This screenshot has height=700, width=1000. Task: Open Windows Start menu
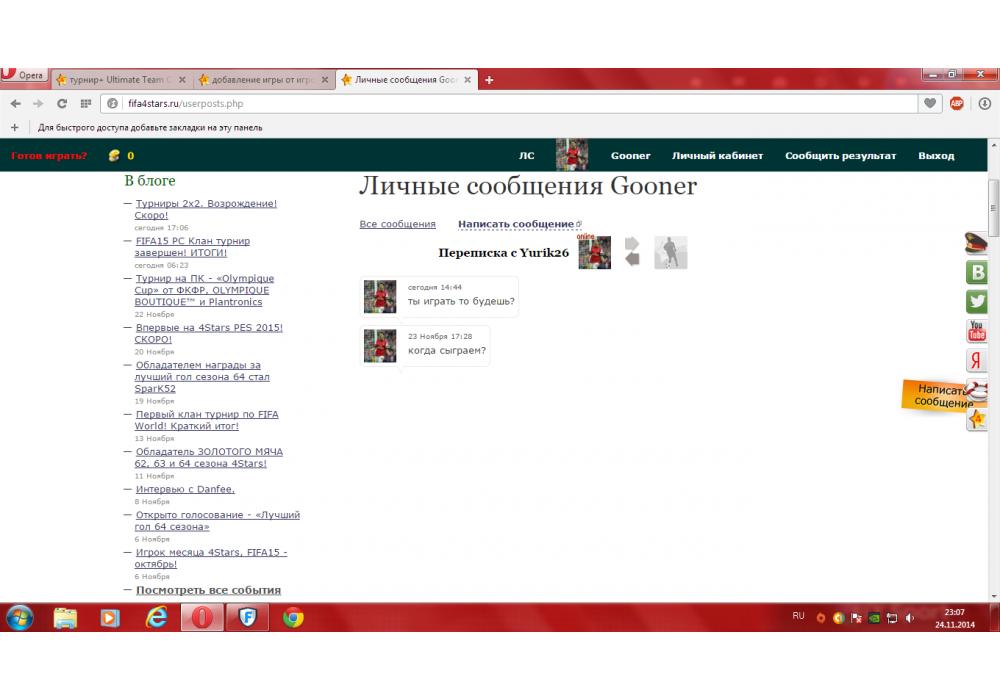pyautogui.click(x=20, y=617)
